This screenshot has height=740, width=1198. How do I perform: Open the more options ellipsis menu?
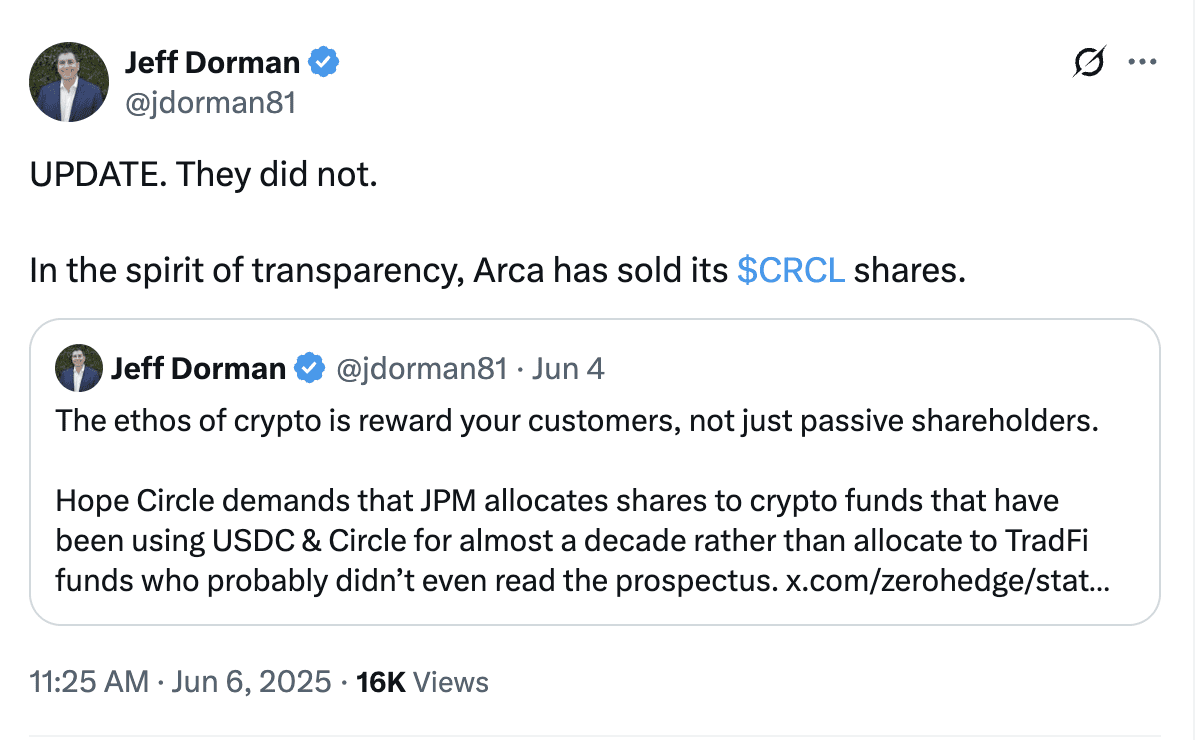(1141, 62)
